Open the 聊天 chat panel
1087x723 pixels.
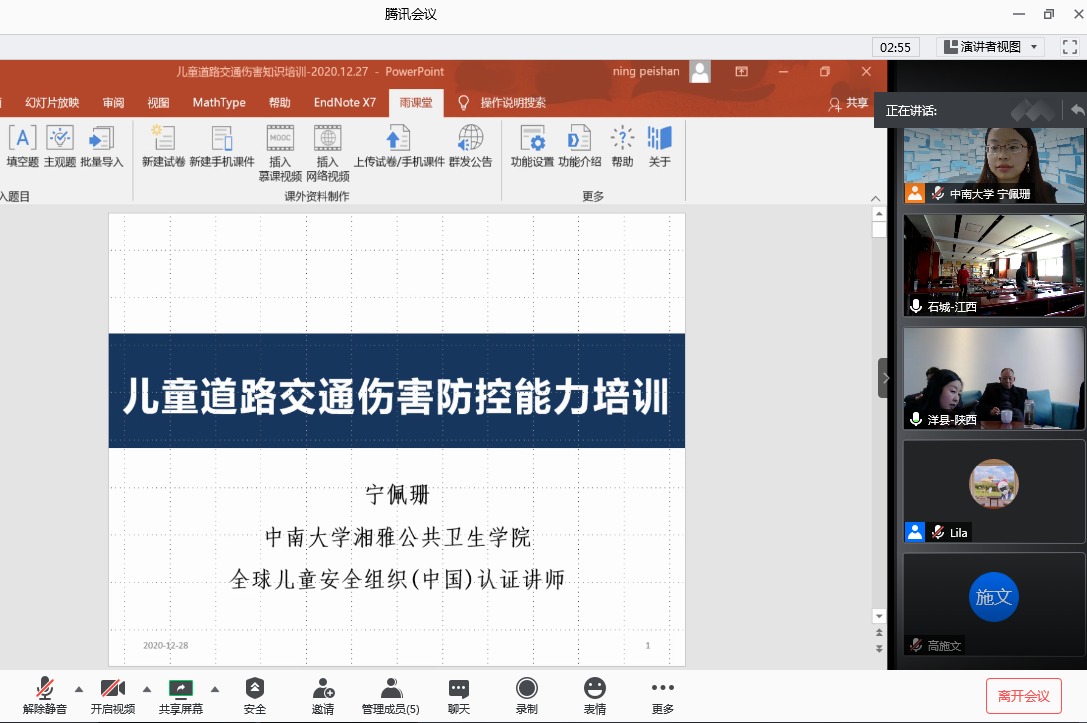click(x=459, y=696)
